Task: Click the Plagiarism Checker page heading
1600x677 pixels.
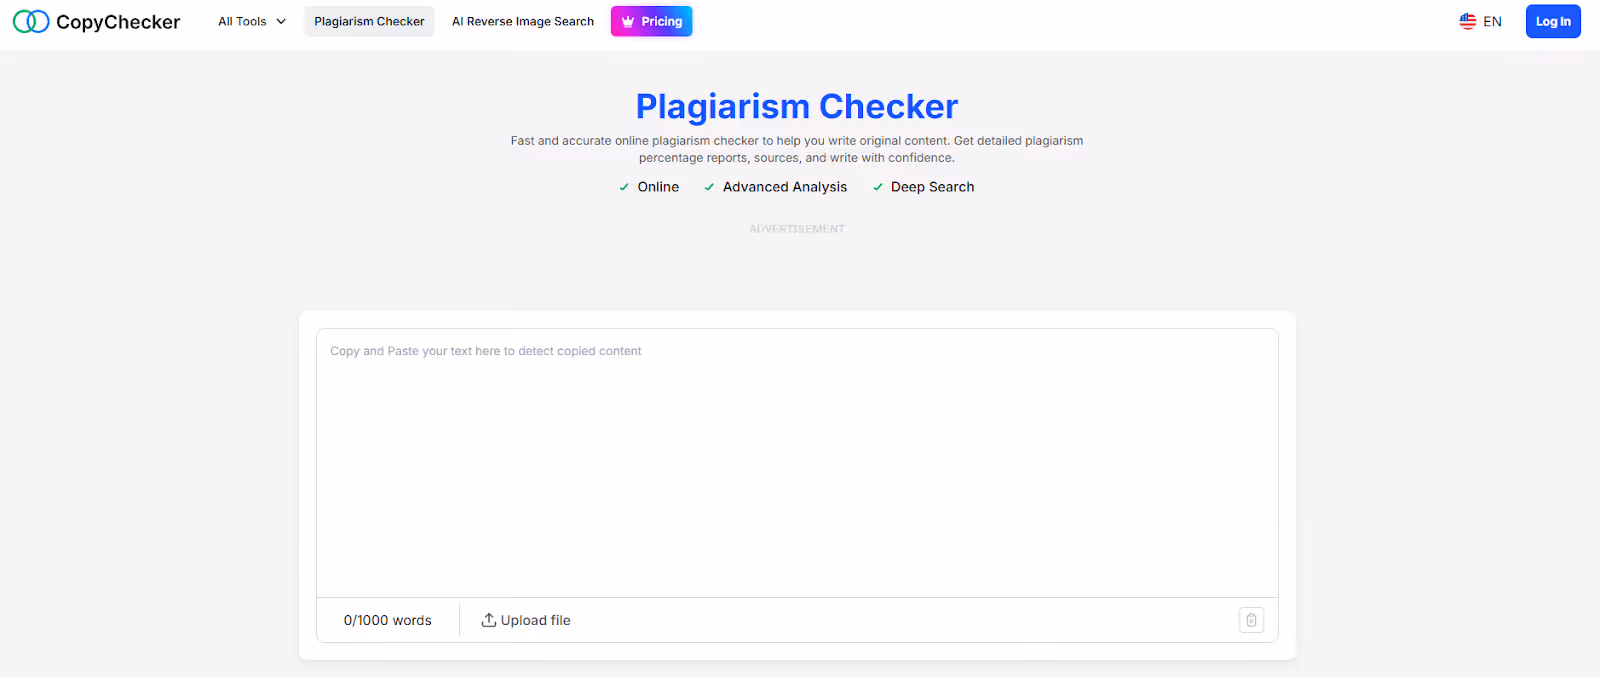Action: pos(797,106)
